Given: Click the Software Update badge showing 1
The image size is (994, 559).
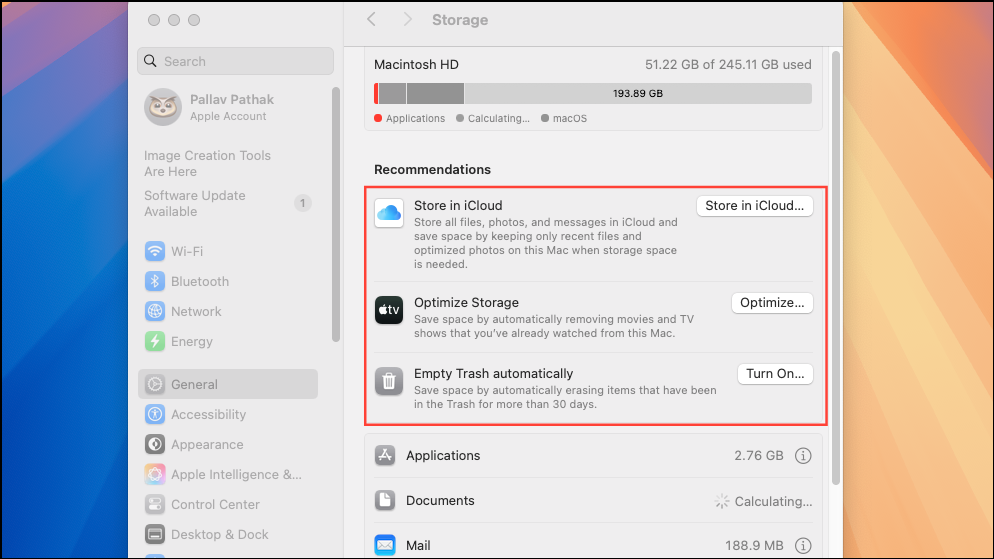Looking at the screenshot, I should [x=302, y=203].
